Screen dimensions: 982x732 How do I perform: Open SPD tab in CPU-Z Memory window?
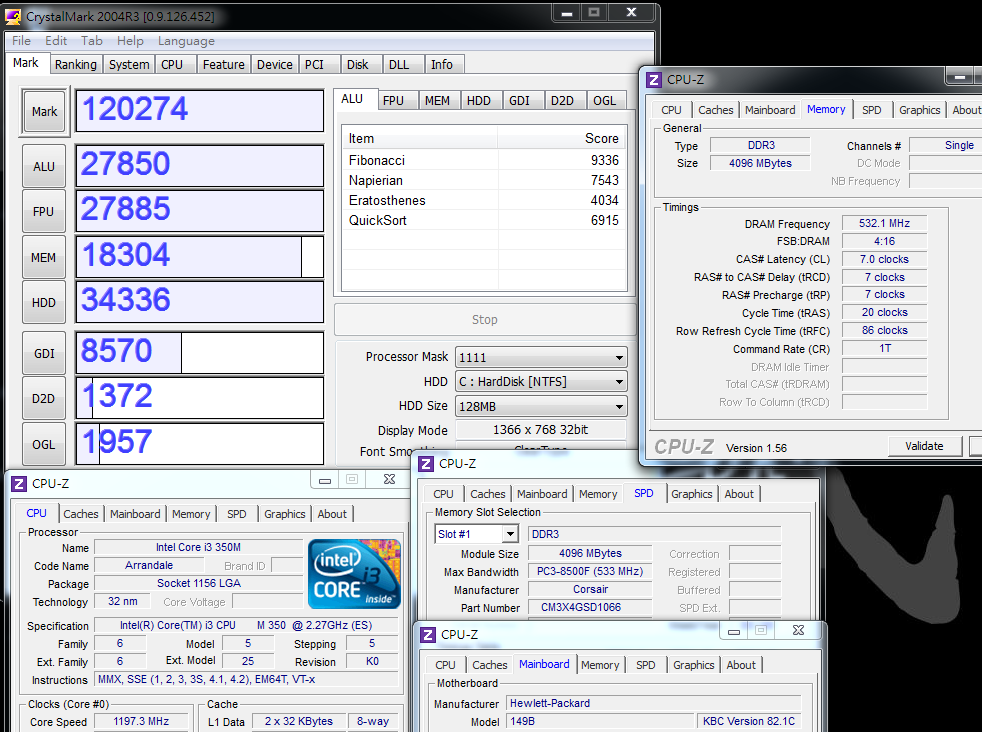[x=871, y=110]
